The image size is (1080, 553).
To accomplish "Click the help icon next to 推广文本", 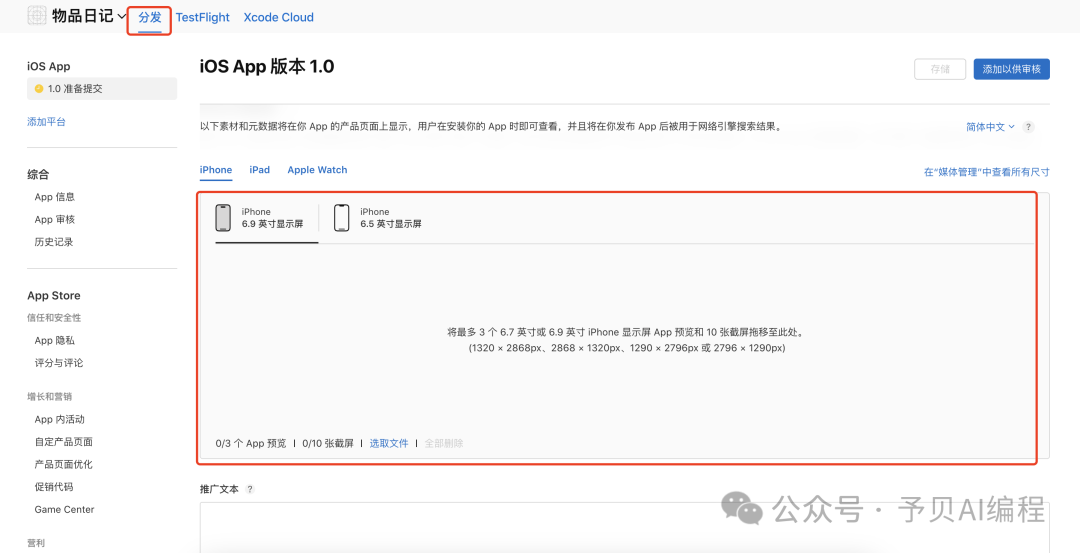I will (x=250, y=489).
